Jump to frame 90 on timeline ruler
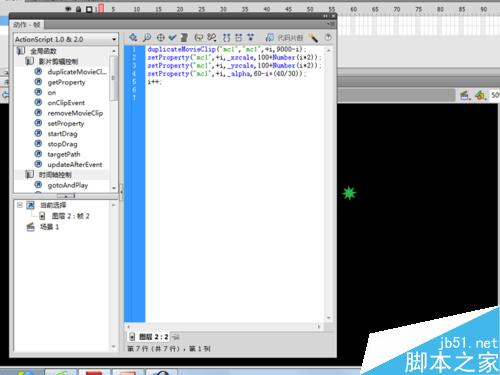The width and height of the screenshot is (500, 375). (483, 9)
